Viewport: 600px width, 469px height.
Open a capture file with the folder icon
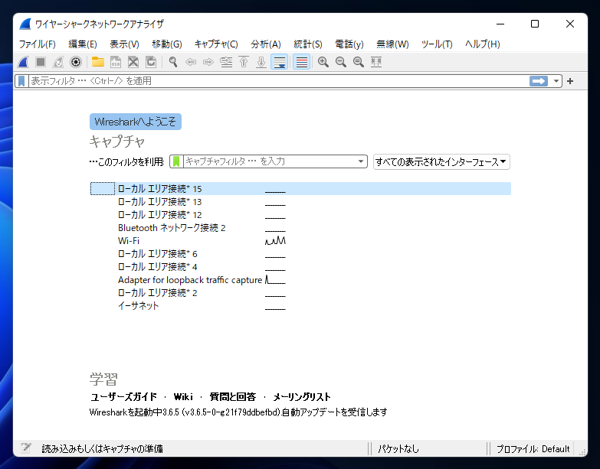98,62
